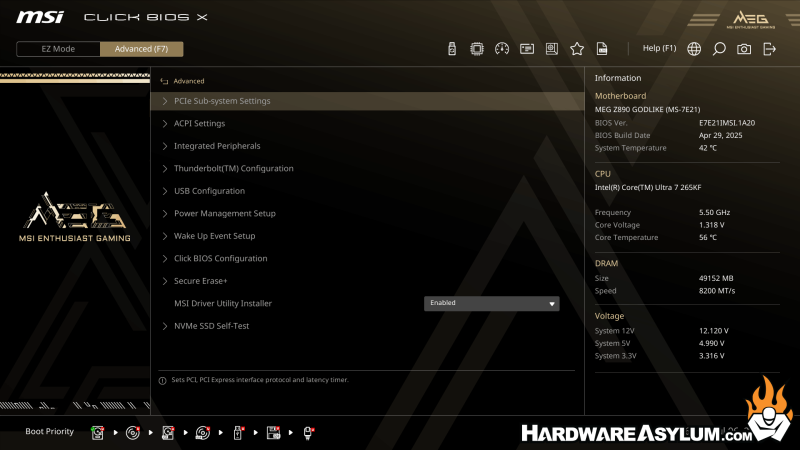The image size is (800, 450).
Task: Exit BIOS using the exit arrow icon
Action: pyautogui.click(x=769, y=48)
